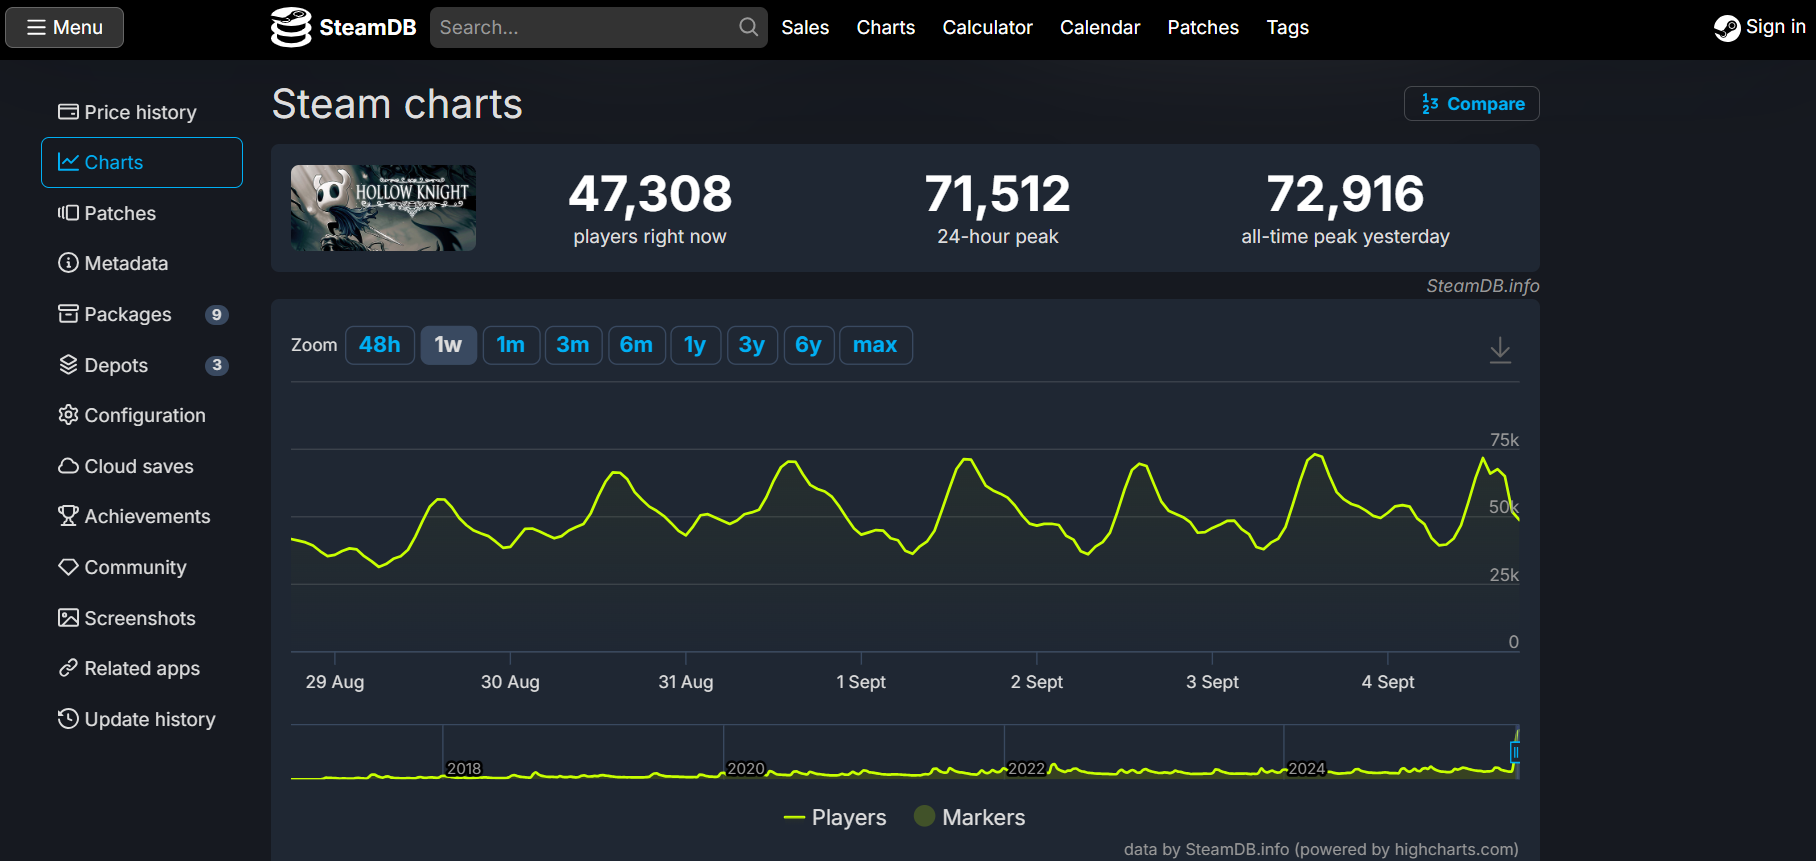
Task: Open Achievements in the sidebar
Action: (x=141, y=516)
